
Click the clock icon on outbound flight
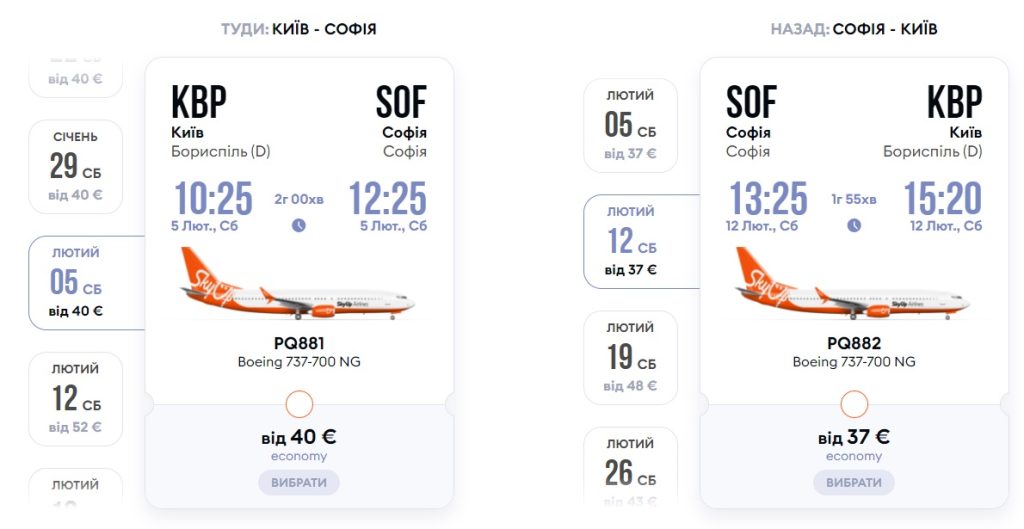(x=299, y=225)
